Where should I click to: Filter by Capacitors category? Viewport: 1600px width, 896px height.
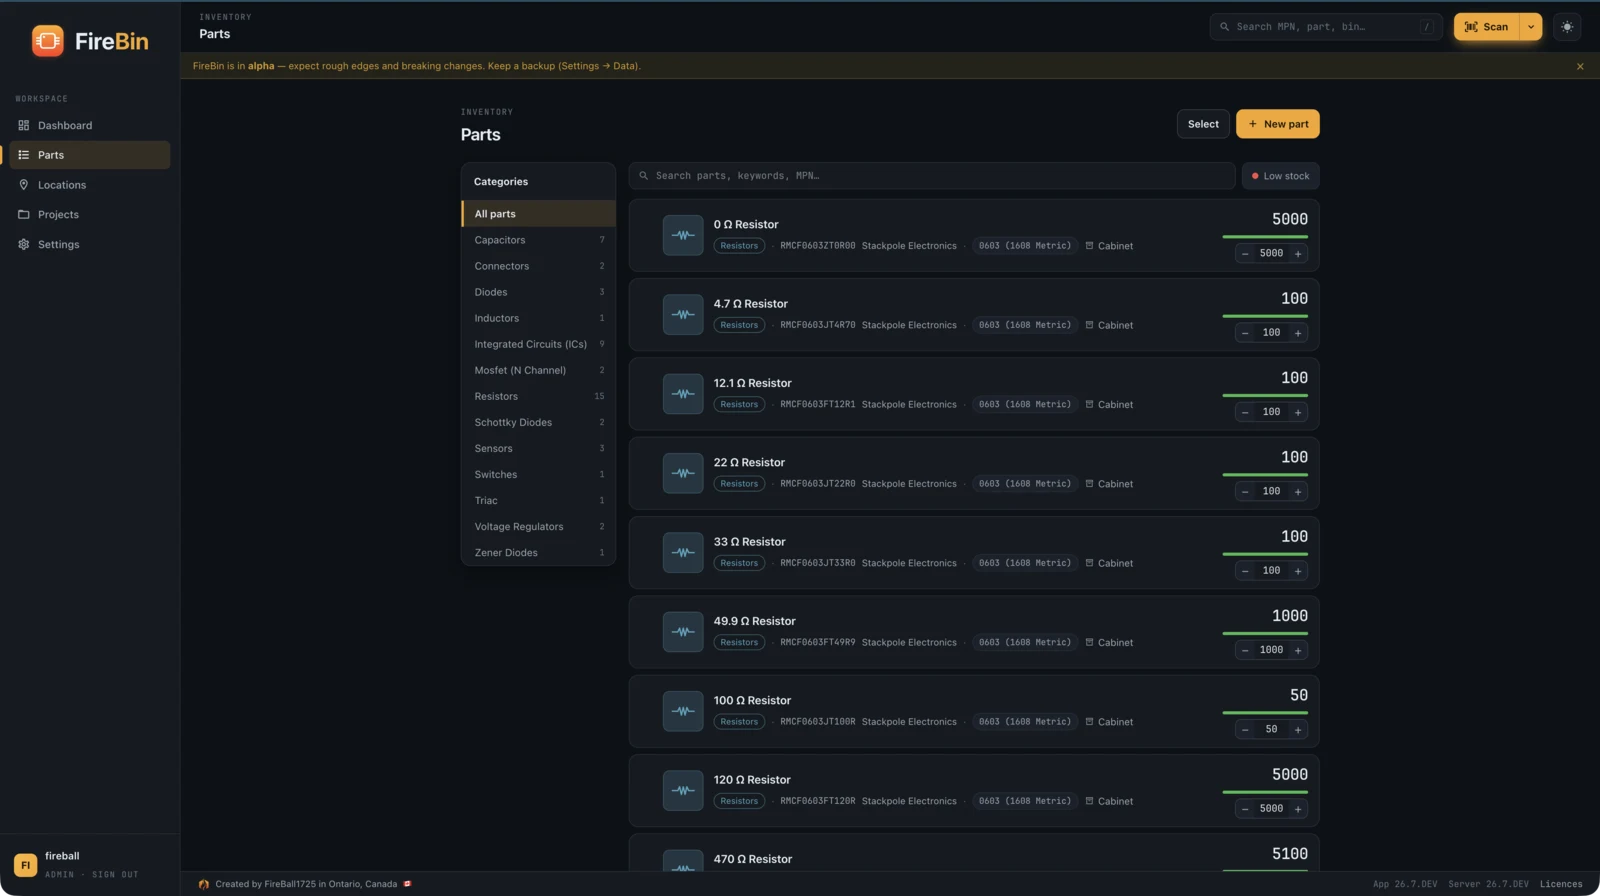[x=538, y=240]
